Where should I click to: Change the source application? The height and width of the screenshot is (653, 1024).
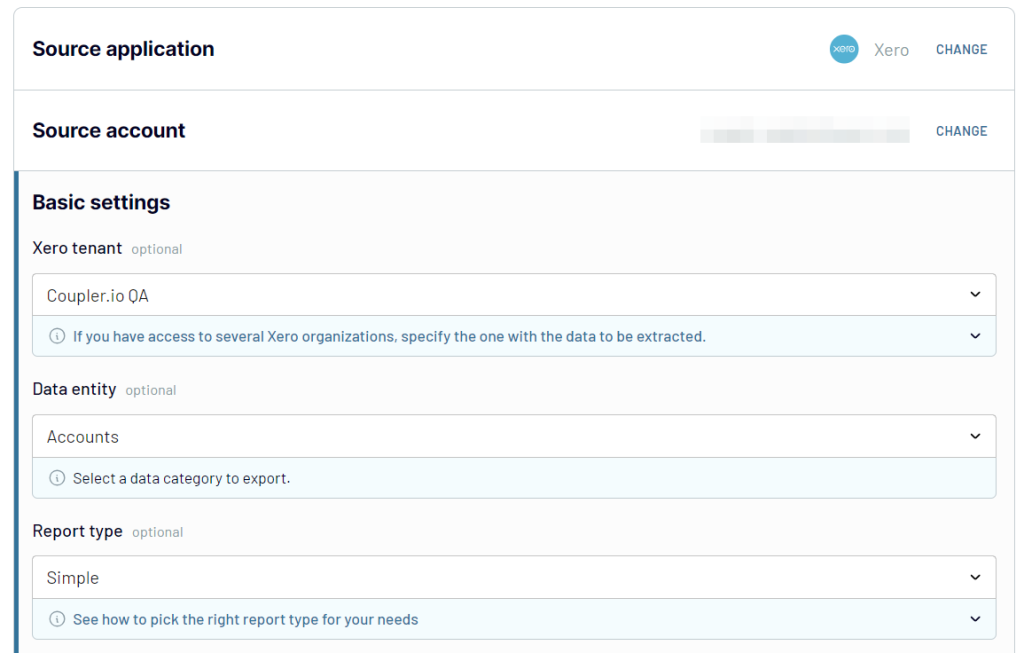961,50
